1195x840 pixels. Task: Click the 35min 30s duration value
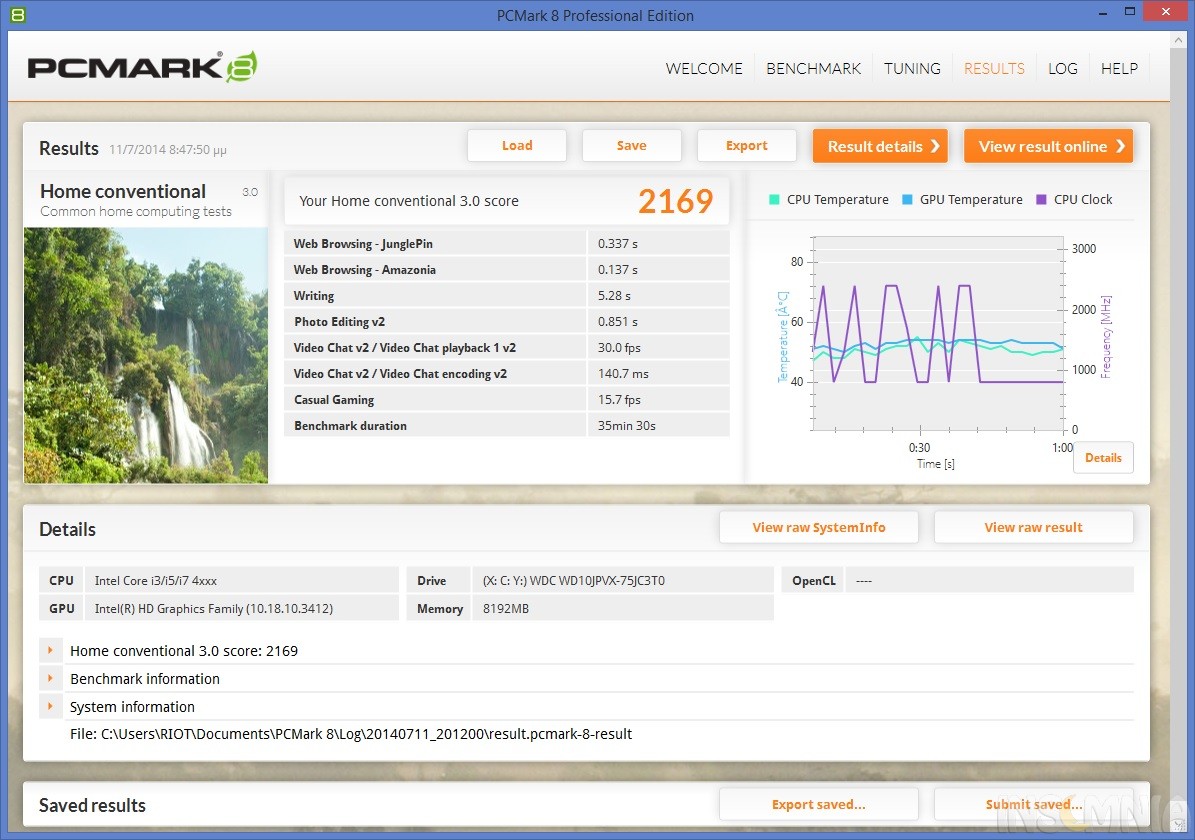[x=626, y=425]
